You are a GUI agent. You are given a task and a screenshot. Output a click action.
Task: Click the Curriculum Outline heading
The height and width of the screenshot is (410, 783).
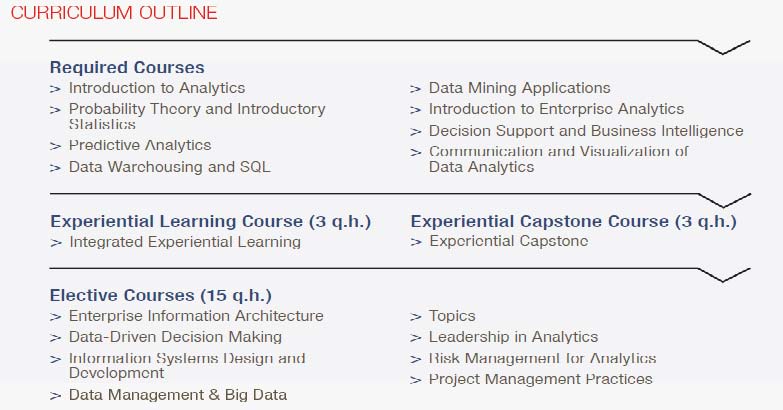pos(113,13)
